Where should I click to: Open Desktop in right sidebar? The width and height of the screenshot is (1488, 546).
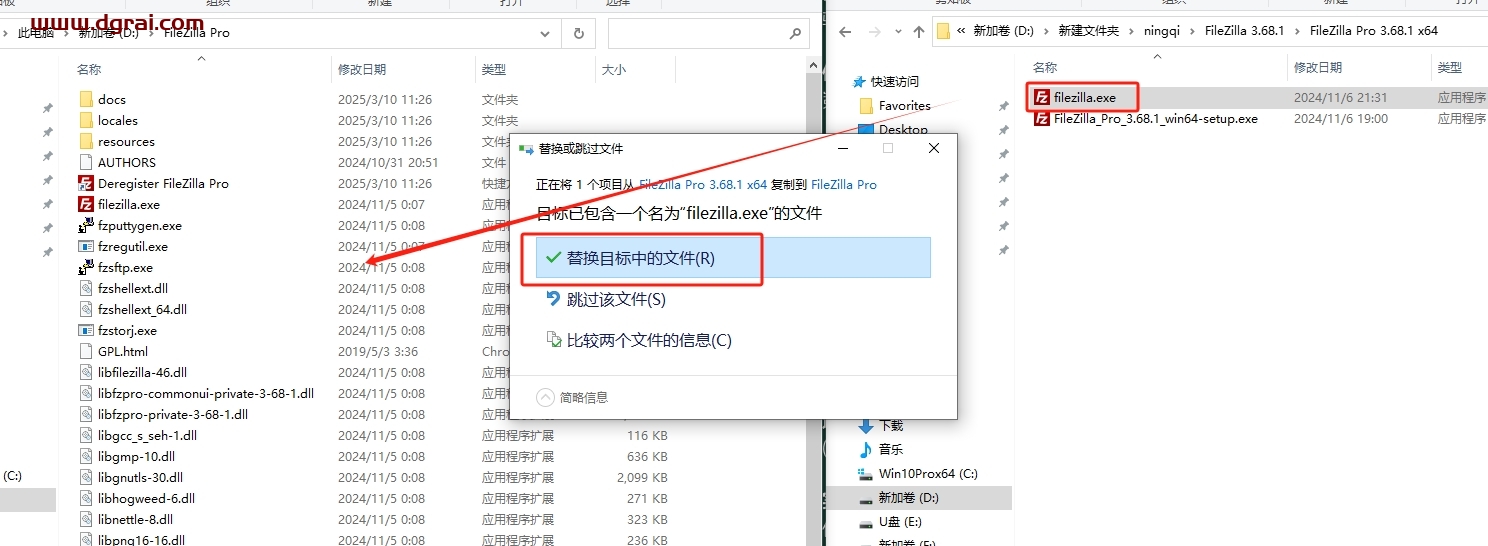pos(903,129)
